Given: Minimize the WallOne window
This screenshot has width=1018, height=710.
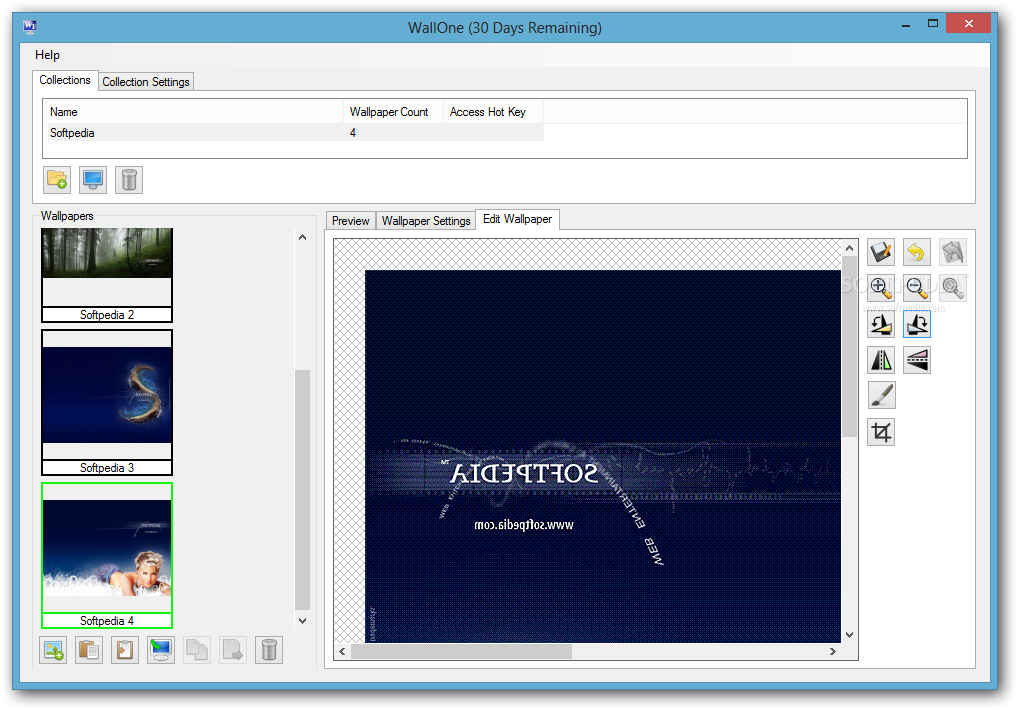Looking at the screenshot, I should point(906,25).
